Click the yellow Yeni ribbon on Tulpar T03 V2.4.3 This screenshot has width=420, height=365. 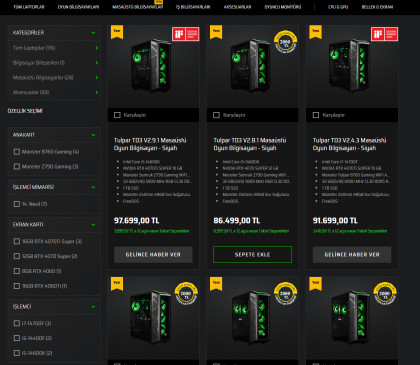tap(315, 32)
